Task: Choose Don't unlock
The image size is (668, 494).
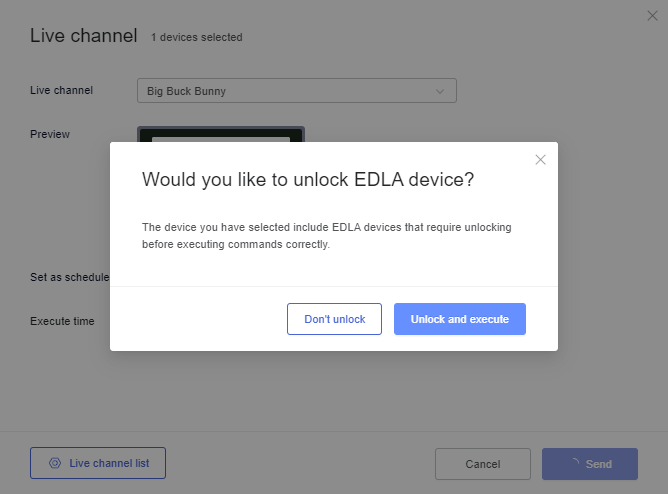Action: [334, 319]
